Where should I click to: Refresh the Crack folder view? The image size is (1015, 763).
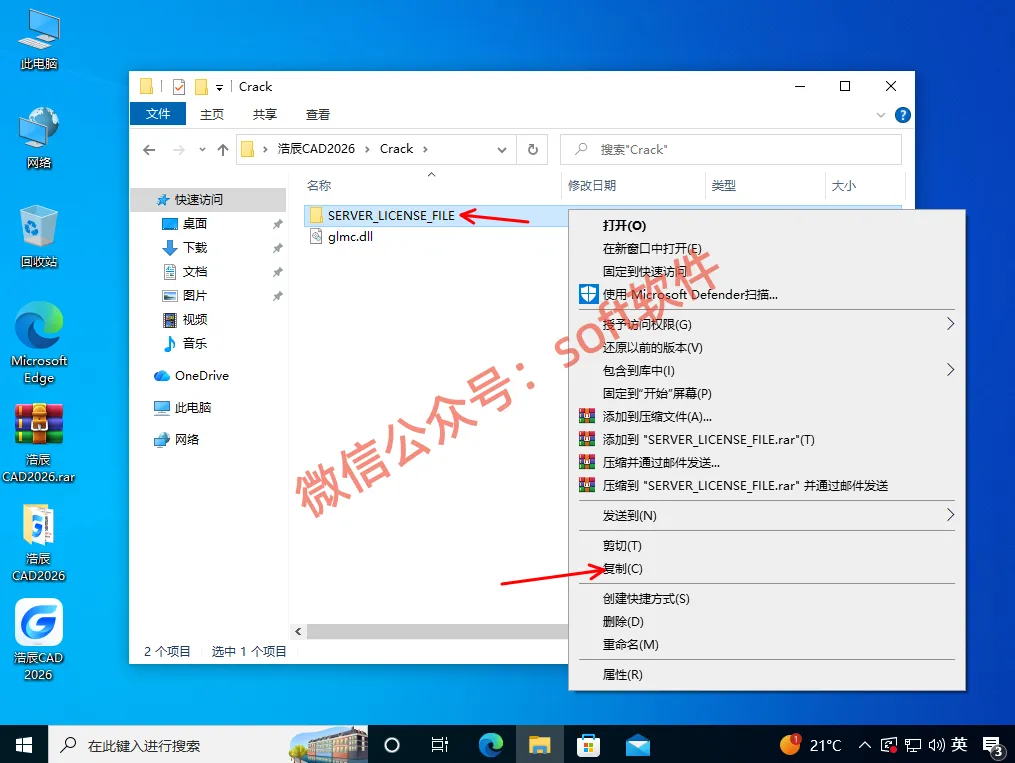pos(533,149)
